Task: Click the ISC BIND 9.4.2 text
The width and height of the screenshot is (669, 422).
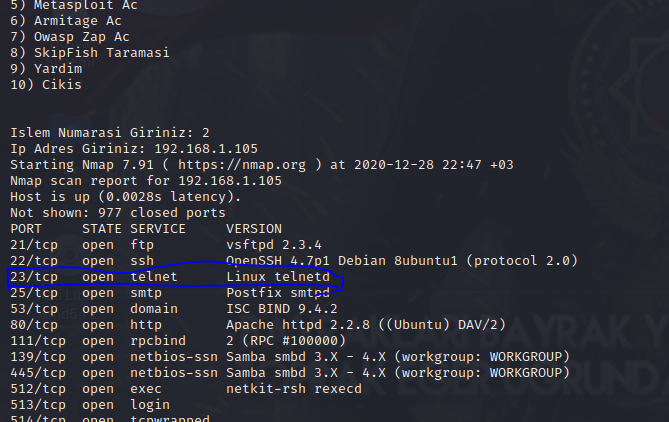Action: [x=282, y=309]
